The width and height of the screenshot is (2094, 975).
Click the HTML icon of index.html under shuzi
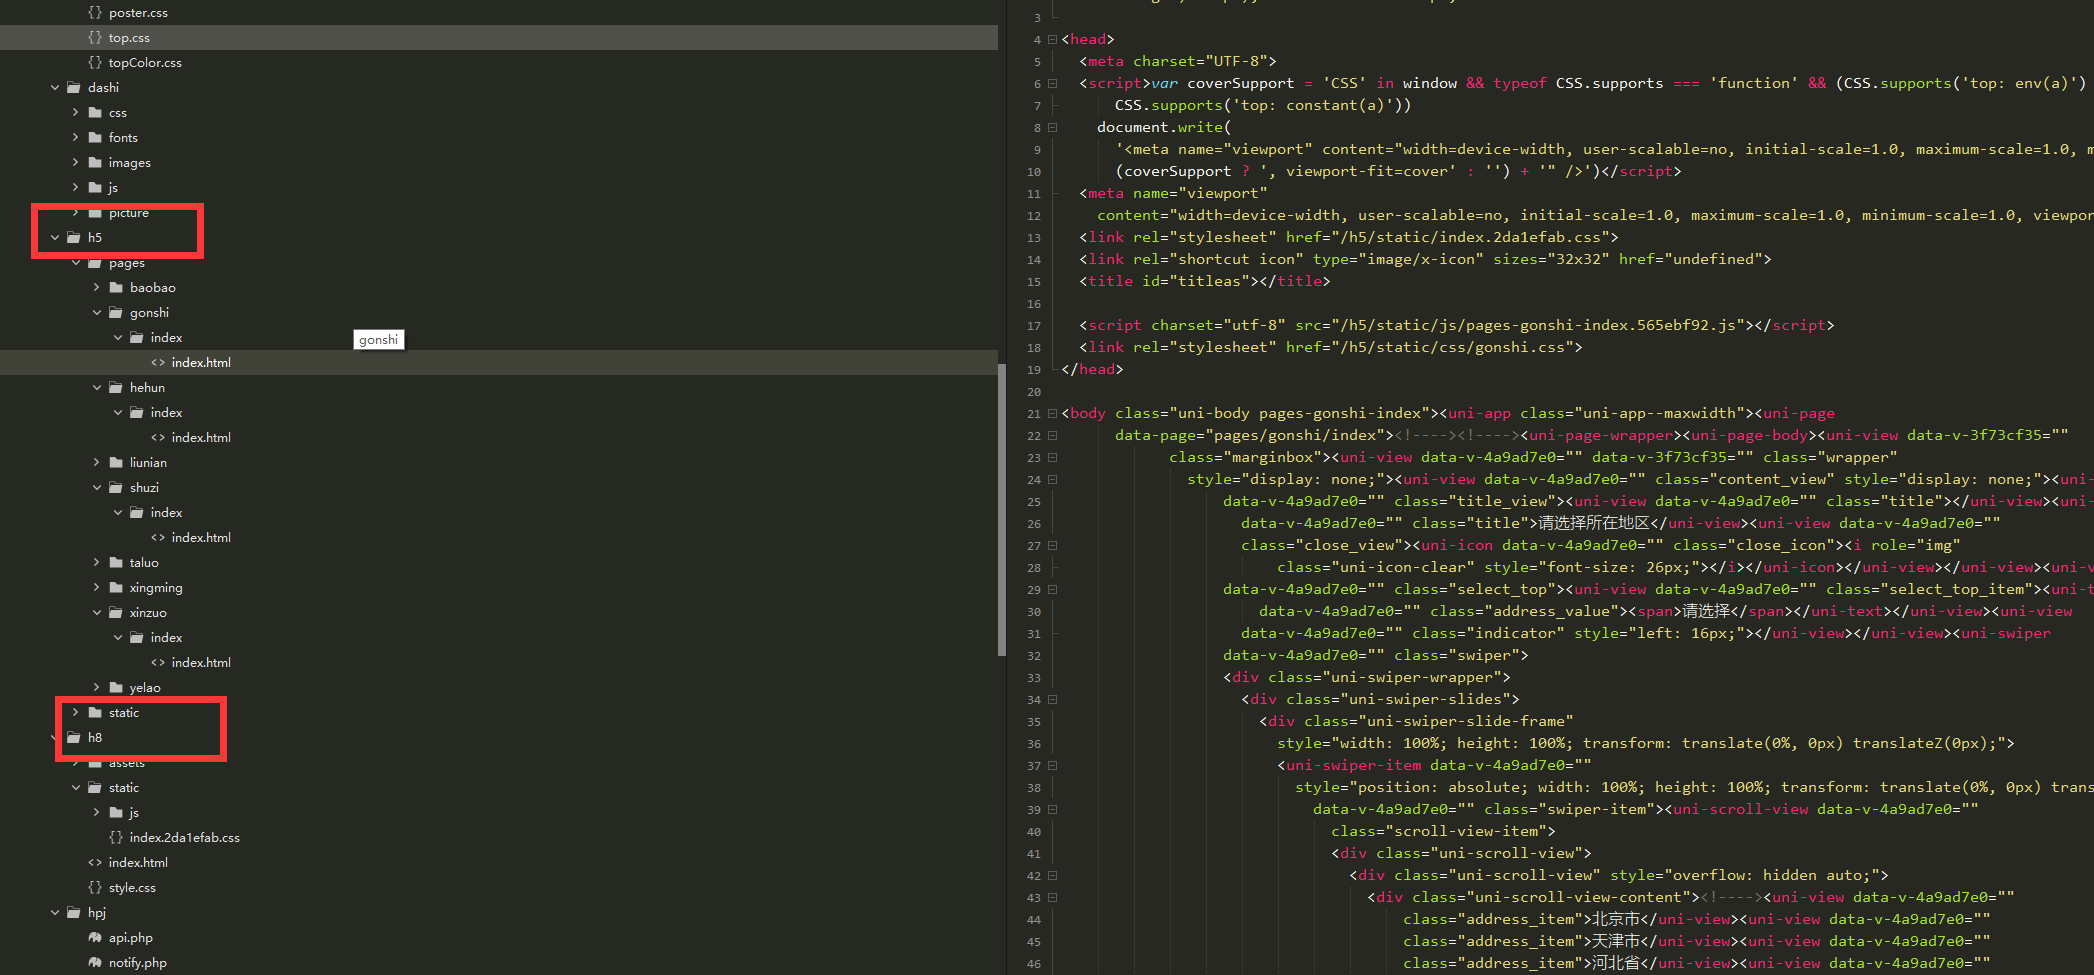click(x=158, y=538)
